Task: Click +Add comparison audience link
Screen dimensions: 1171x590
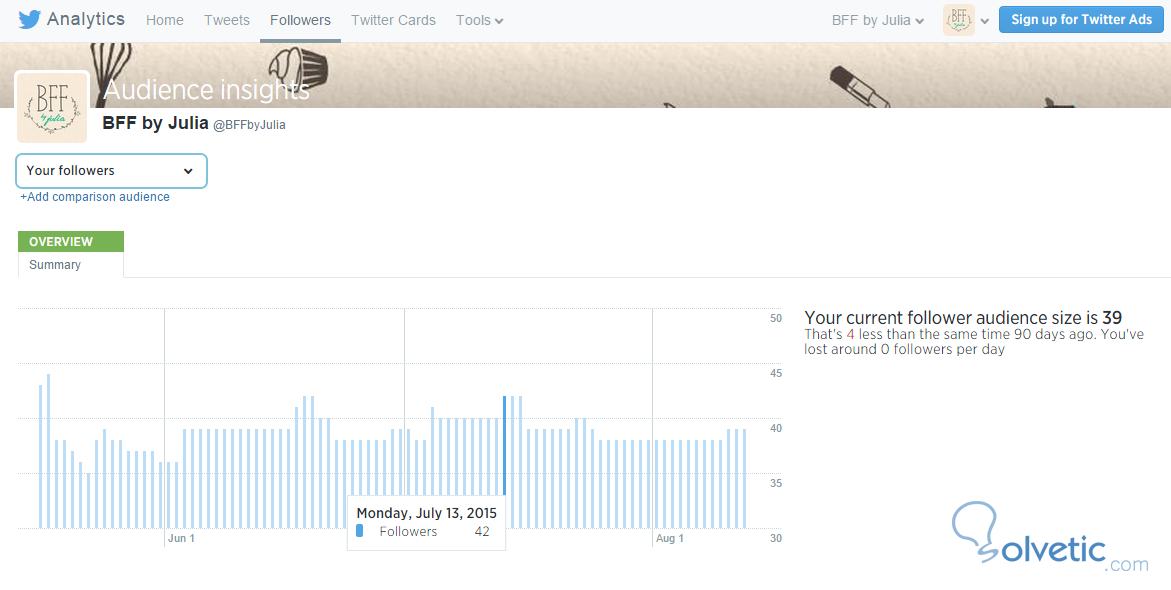Action: [x=95, y=197]
